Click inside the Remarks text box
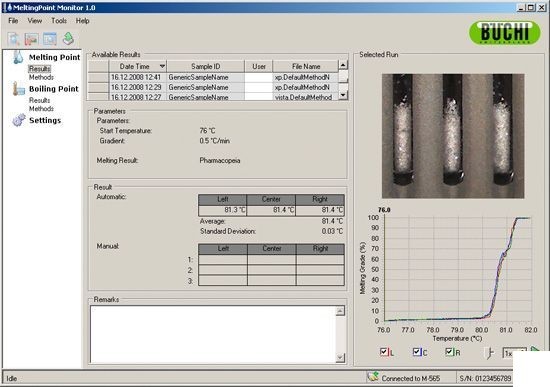The width and height of the screenshot is (550, 387). click(213, 334)
